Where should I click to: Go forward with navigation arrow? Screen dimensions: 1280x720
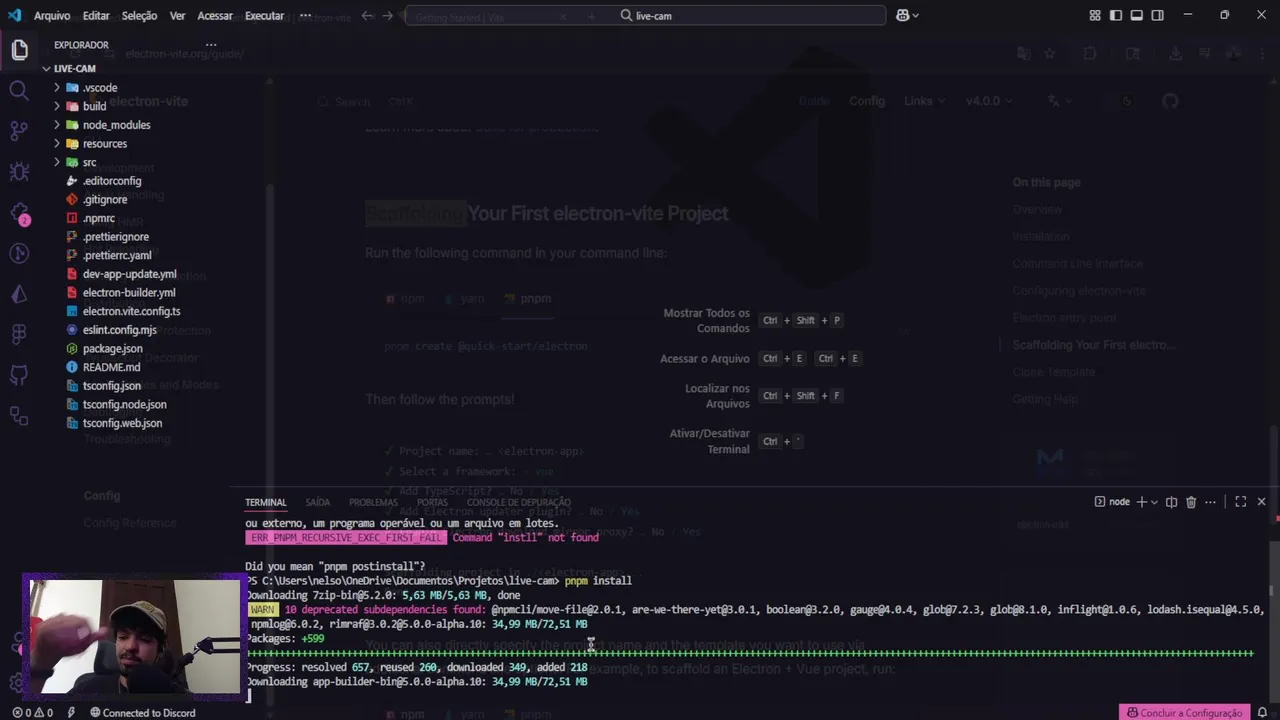(x=388, y=16)
